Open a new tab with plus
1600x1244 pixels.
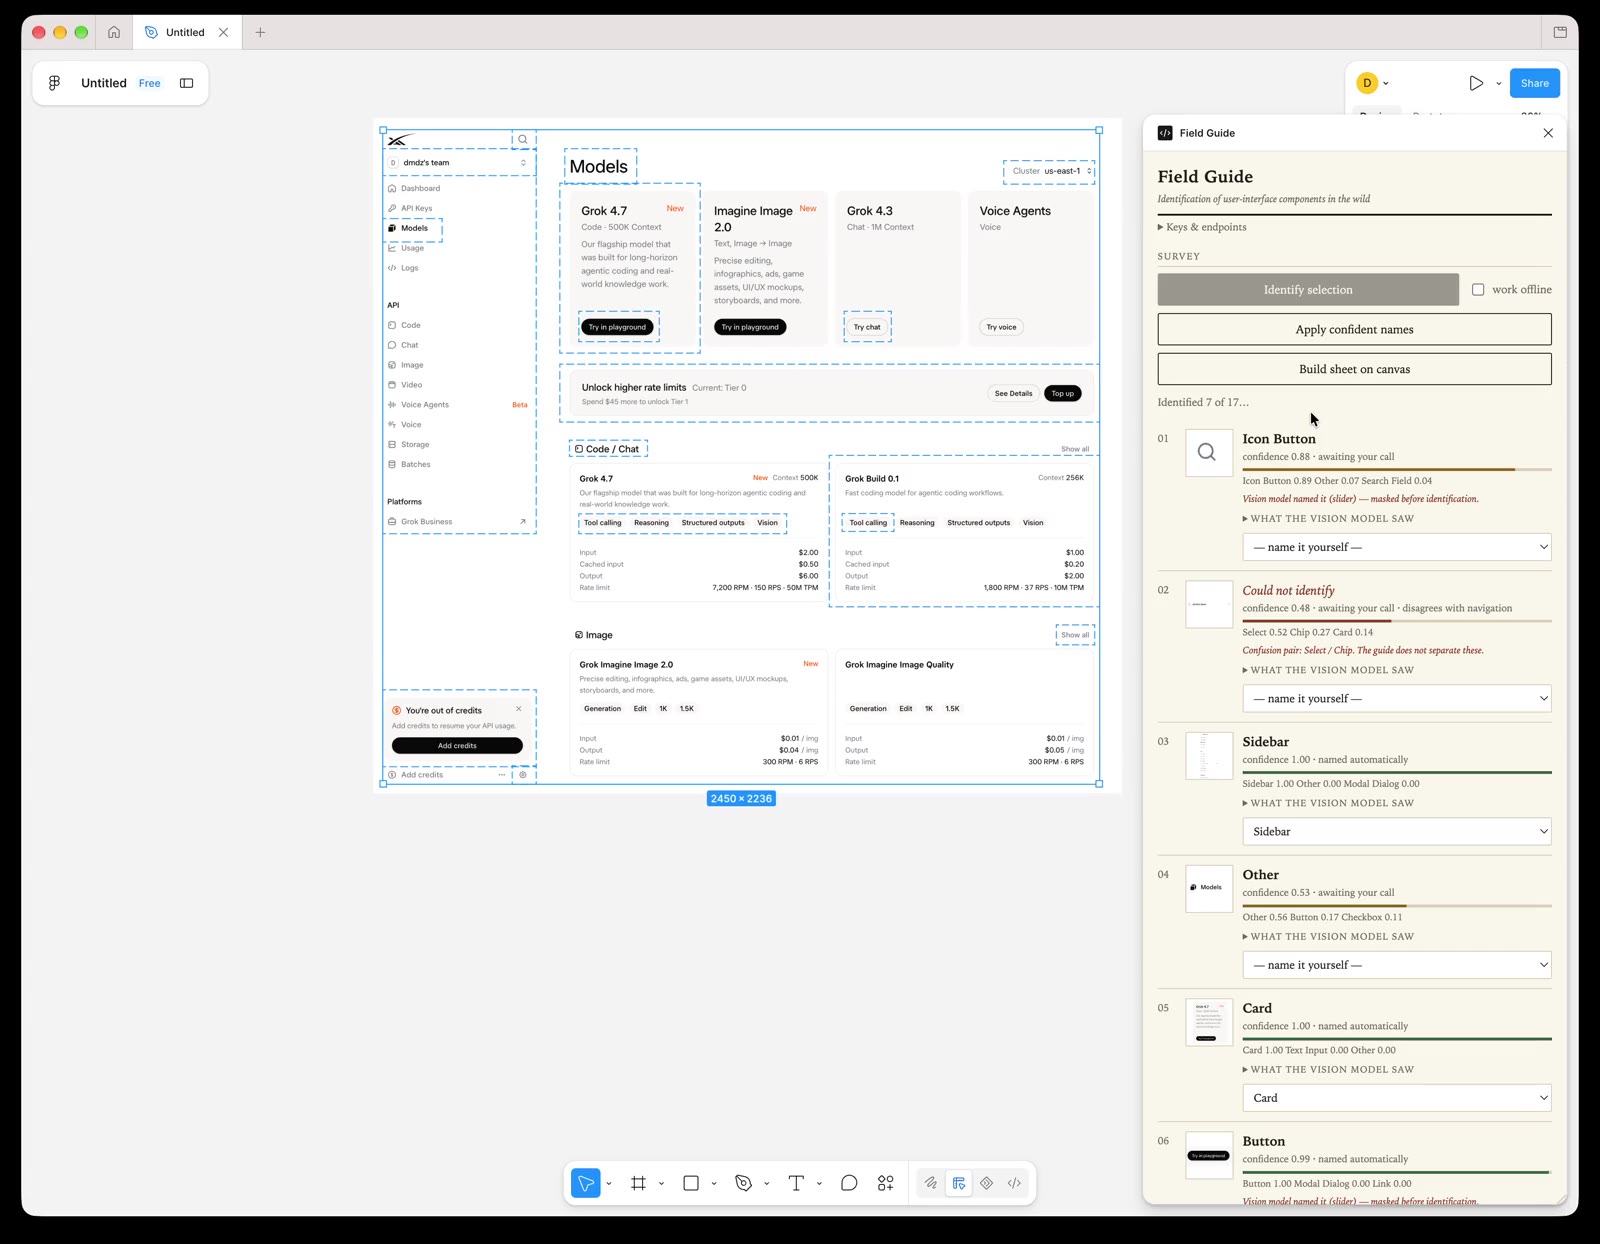coord(260,32)
